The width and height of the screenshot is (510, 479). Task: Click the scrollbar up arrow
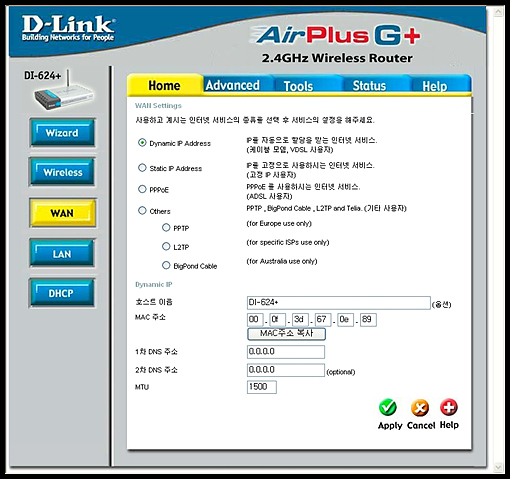(498, 13)
